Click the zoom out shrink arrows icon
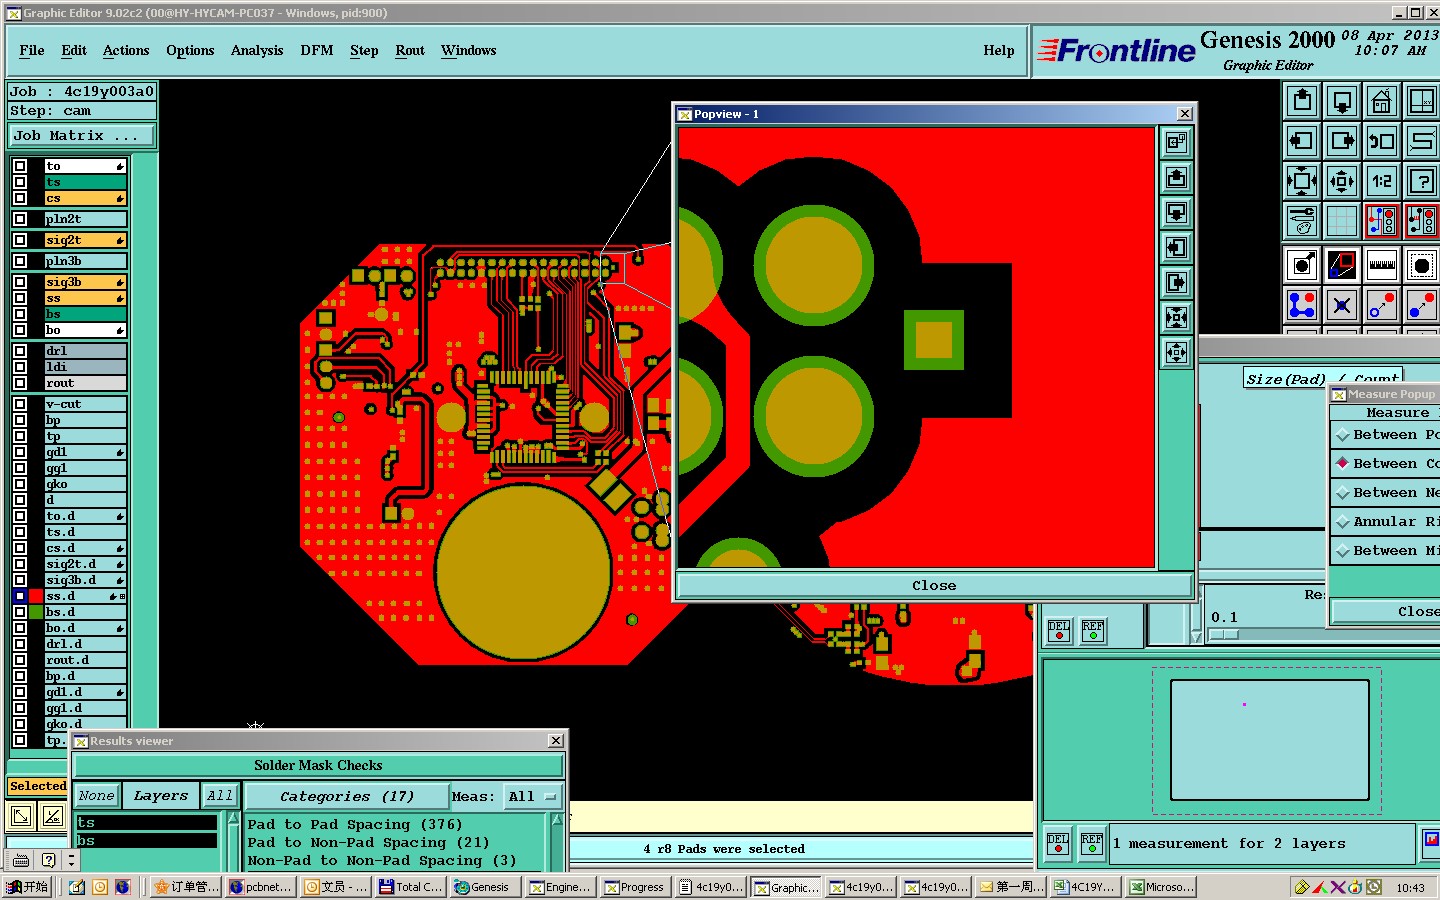Viewport: 1440px width, 900px height. pyautogui.click(x=1342, y=181)
